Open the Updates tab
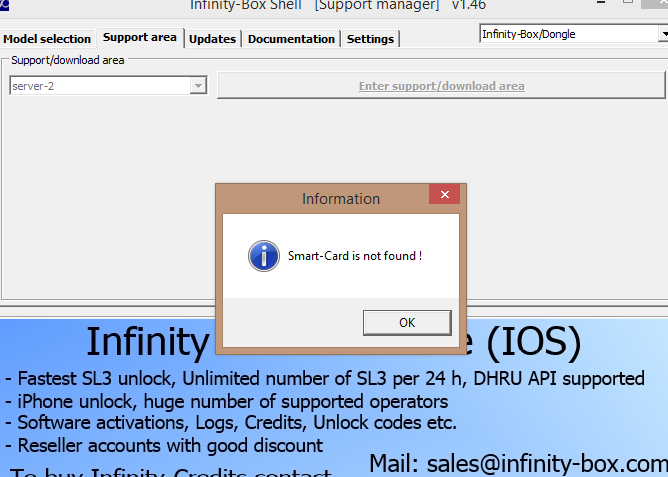 click(x=212, y=39)
